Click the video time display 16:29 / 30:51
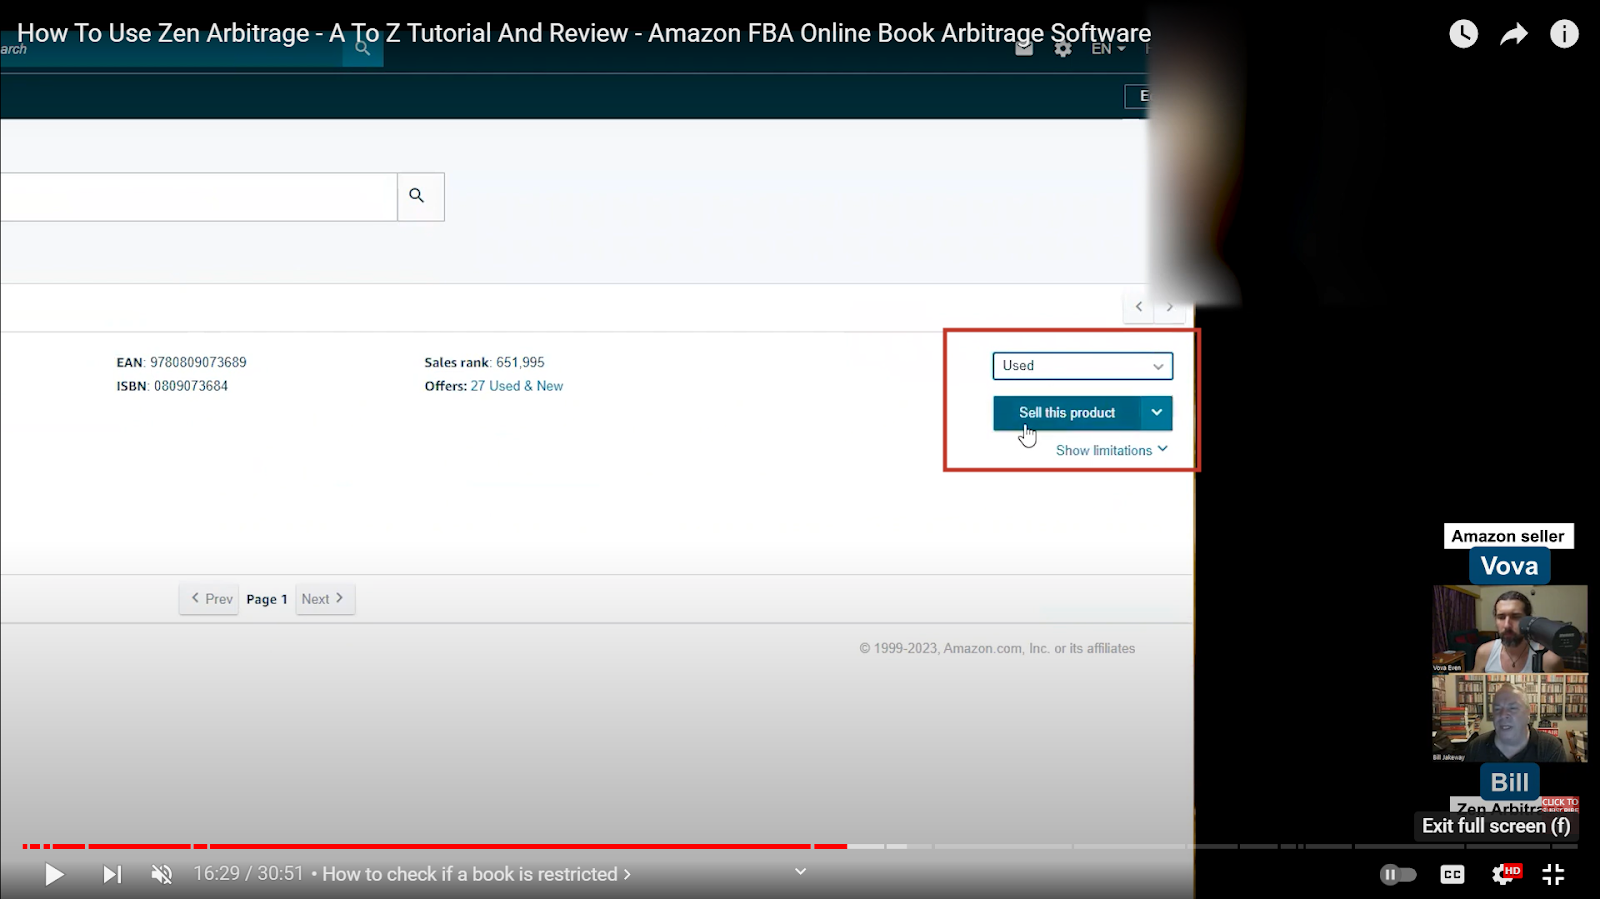Screen dimensions: 1600x899 point(248,874)
